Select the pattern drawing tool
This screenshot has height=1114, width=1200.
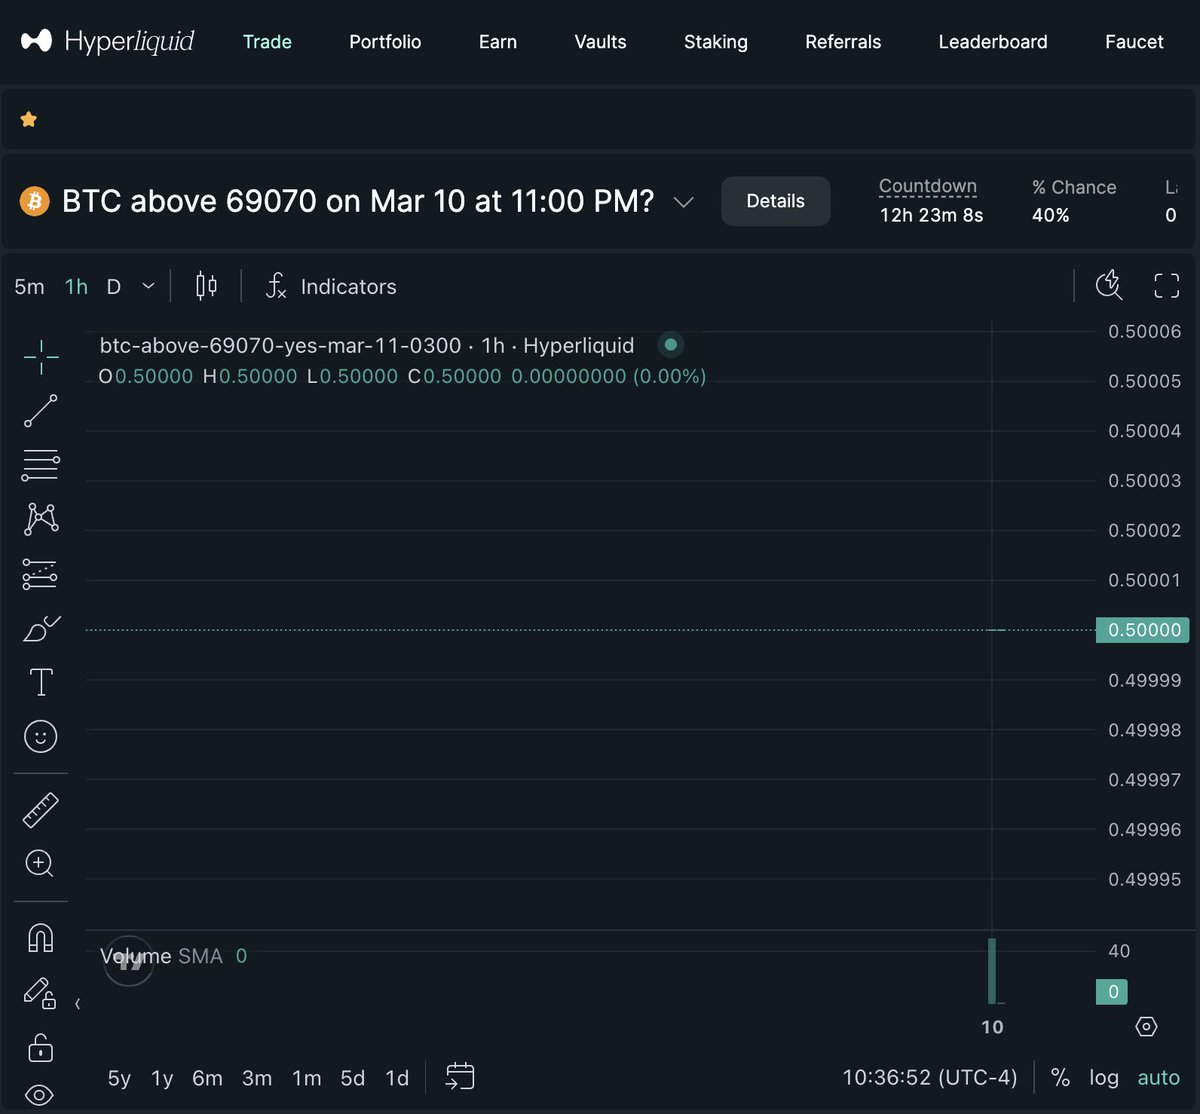[x=41, y=518]
